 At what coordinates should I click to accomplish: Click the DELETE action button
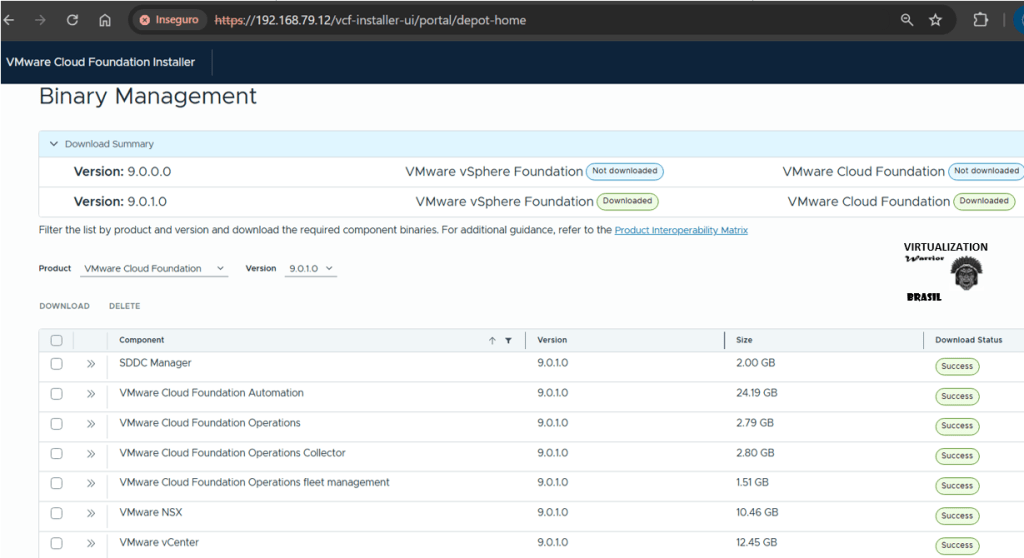124,306
